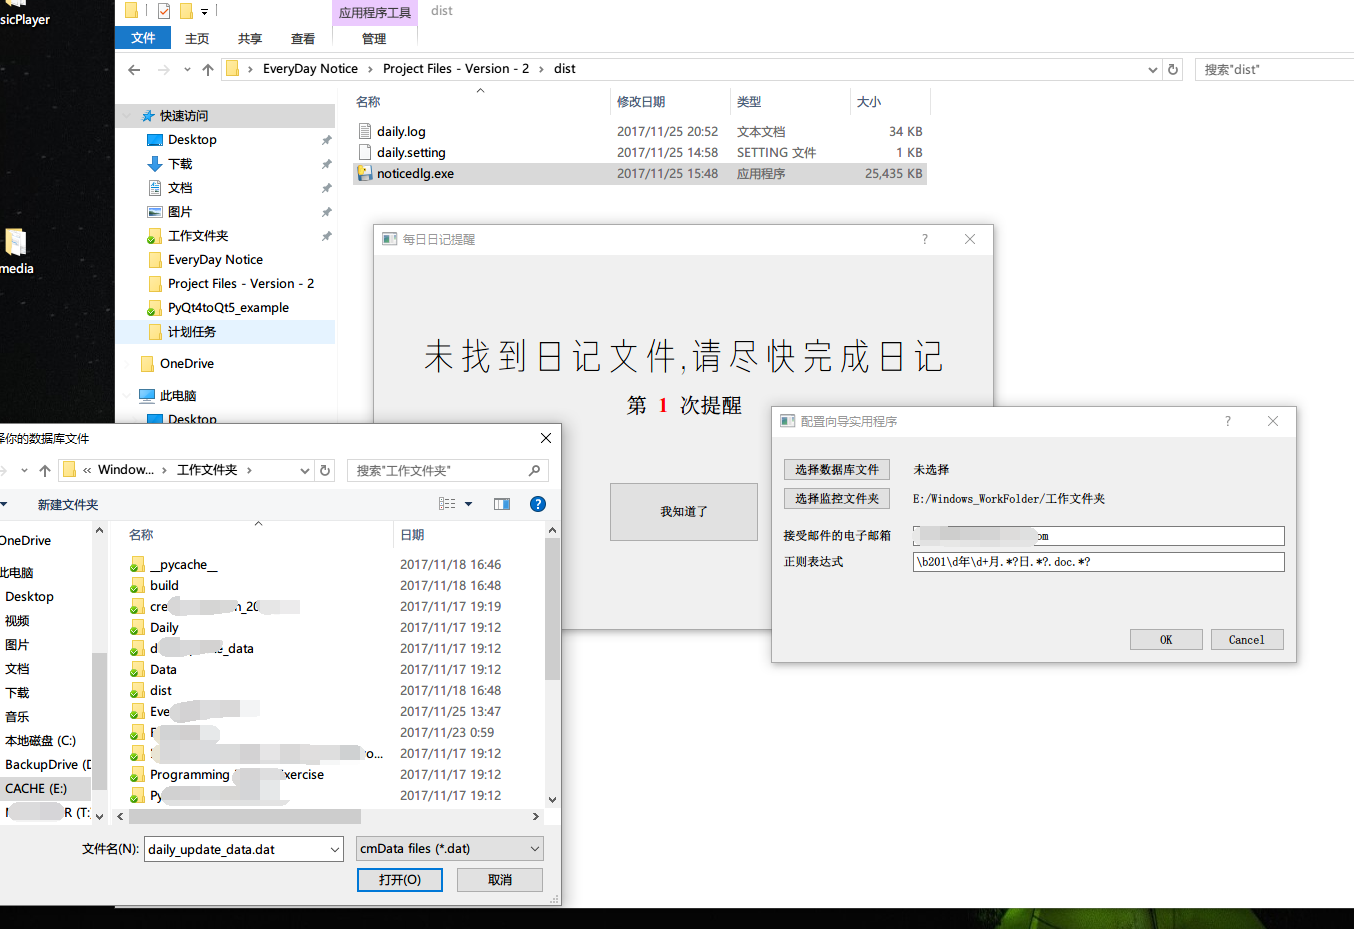
Task: Click the back arrow in Explorer window
Action: tap(134, 69)
